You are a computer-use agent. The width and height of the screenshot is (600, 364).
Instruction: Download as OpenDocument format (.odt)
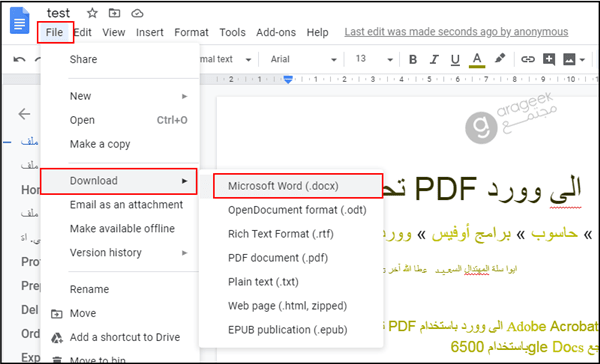click(x=292, y=211)
